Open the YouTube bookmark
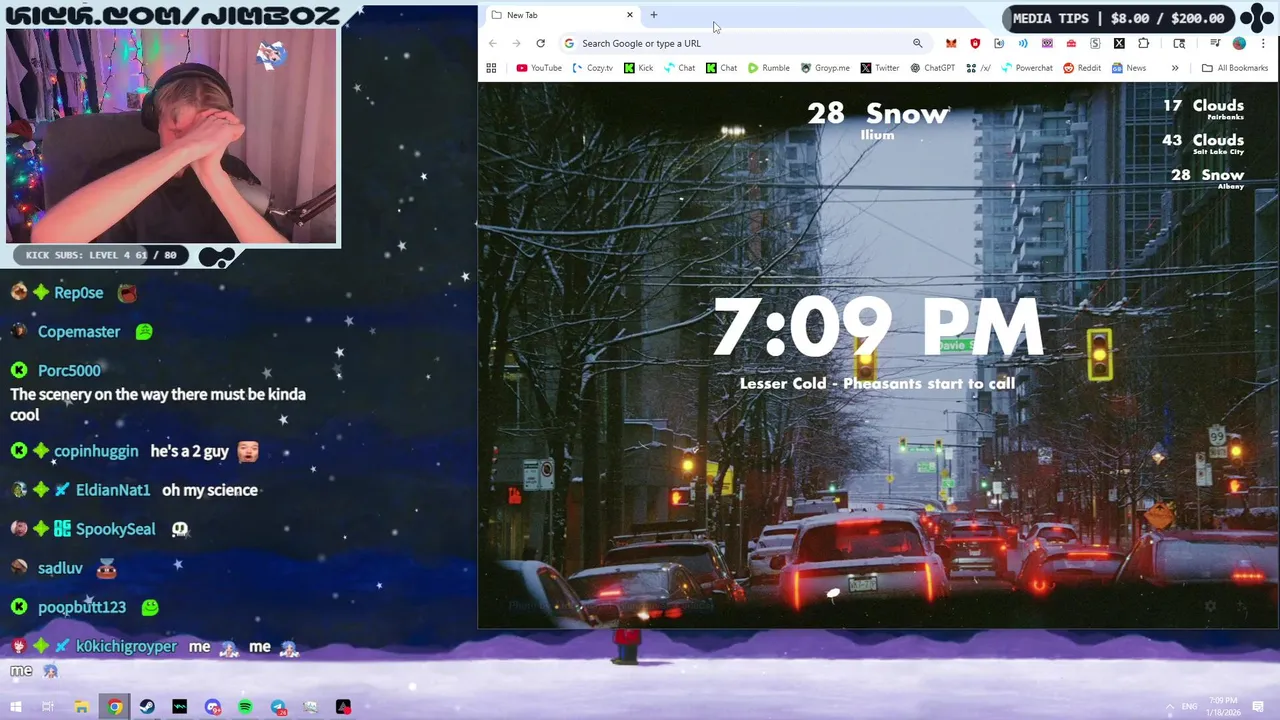Image resolution: width=1280 pixels, height=720 pixels. 539,68
